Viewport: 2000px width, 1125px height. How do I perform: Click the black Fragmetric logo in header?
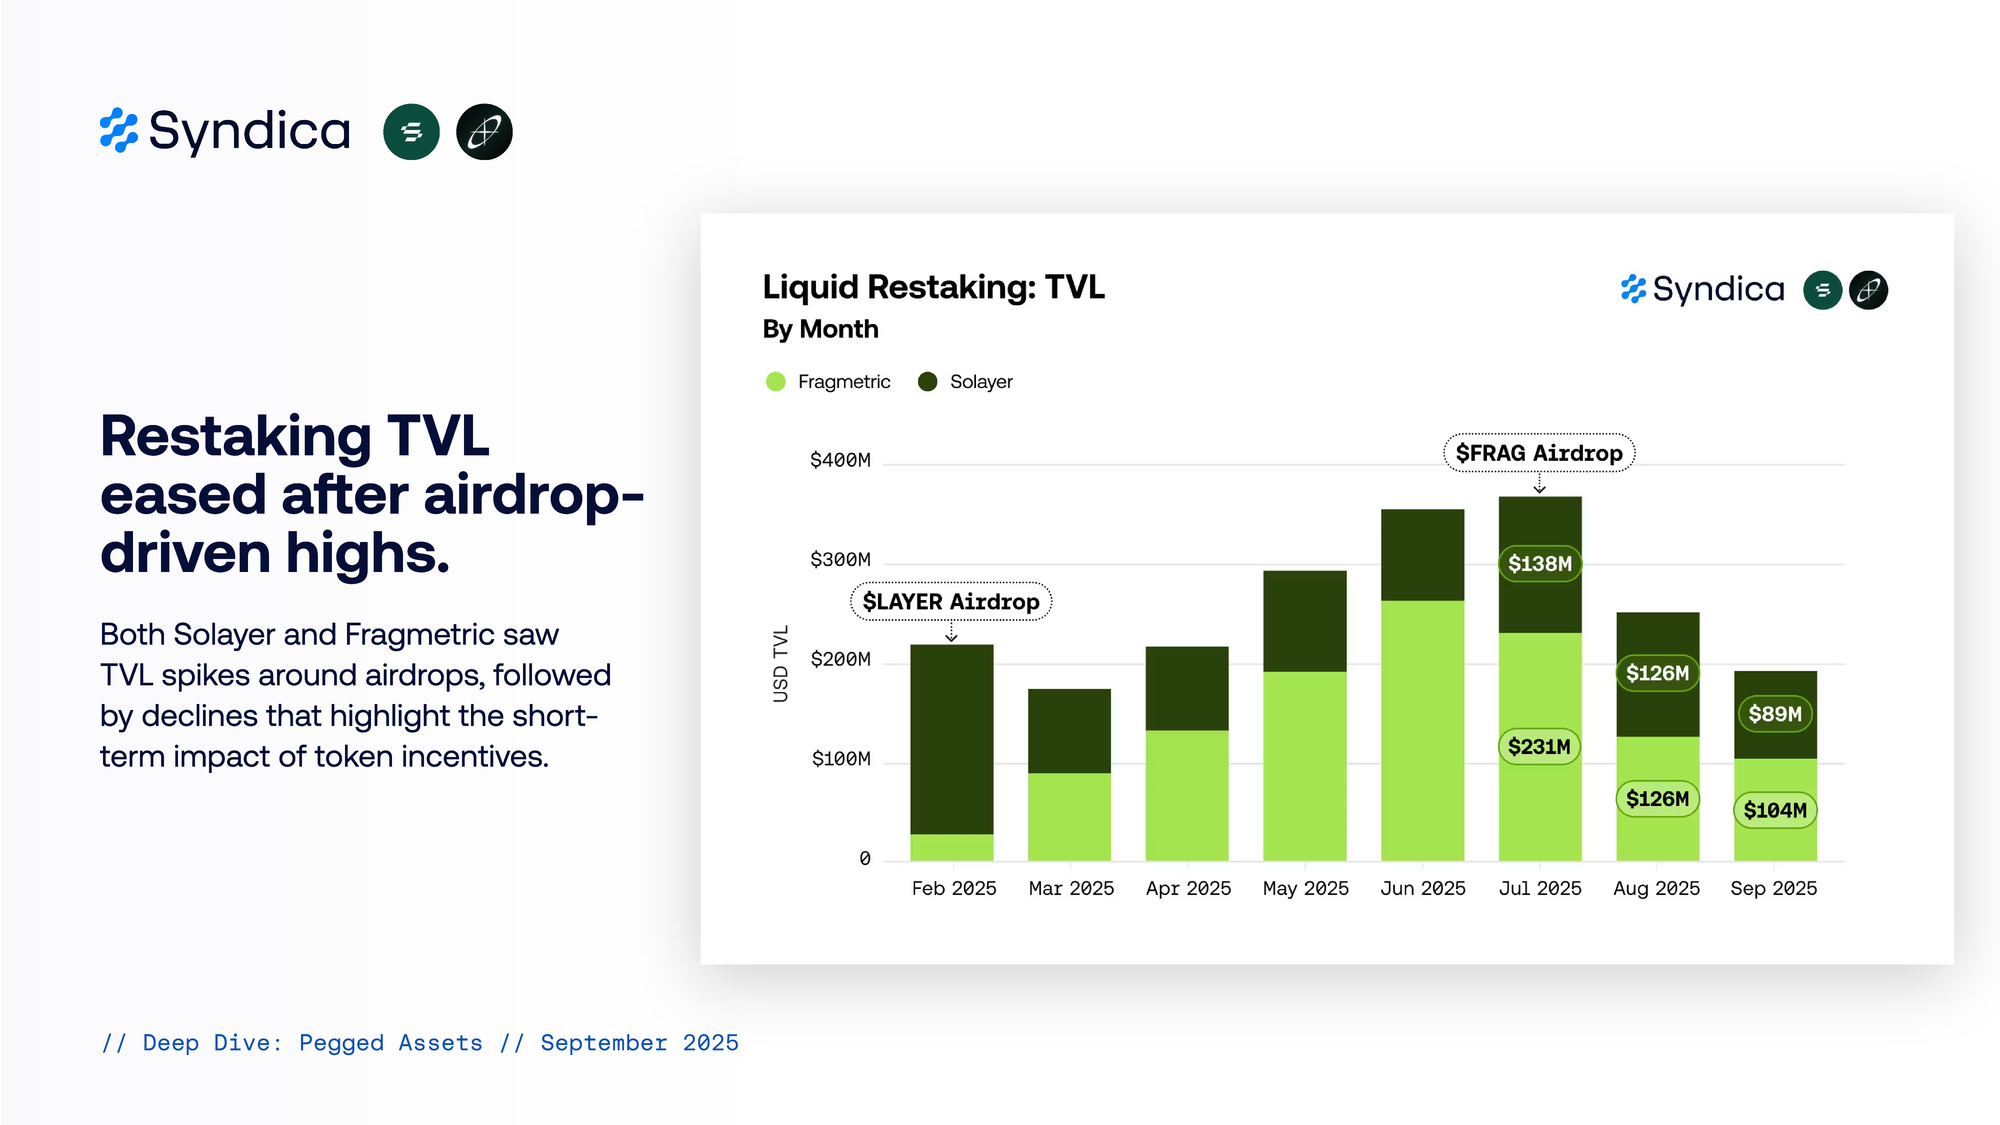(x=484, y=132)
